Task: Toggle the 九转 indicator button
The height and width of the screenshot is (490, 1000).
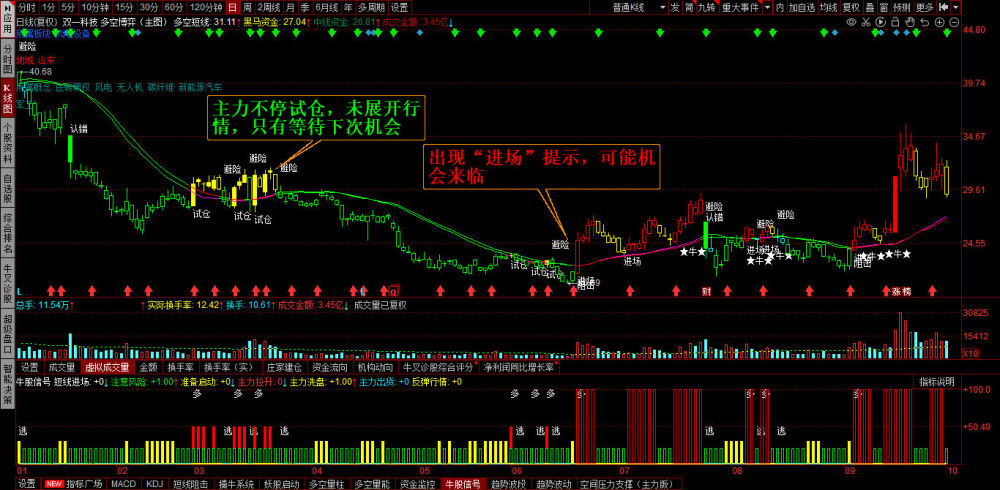Action: 706,8
